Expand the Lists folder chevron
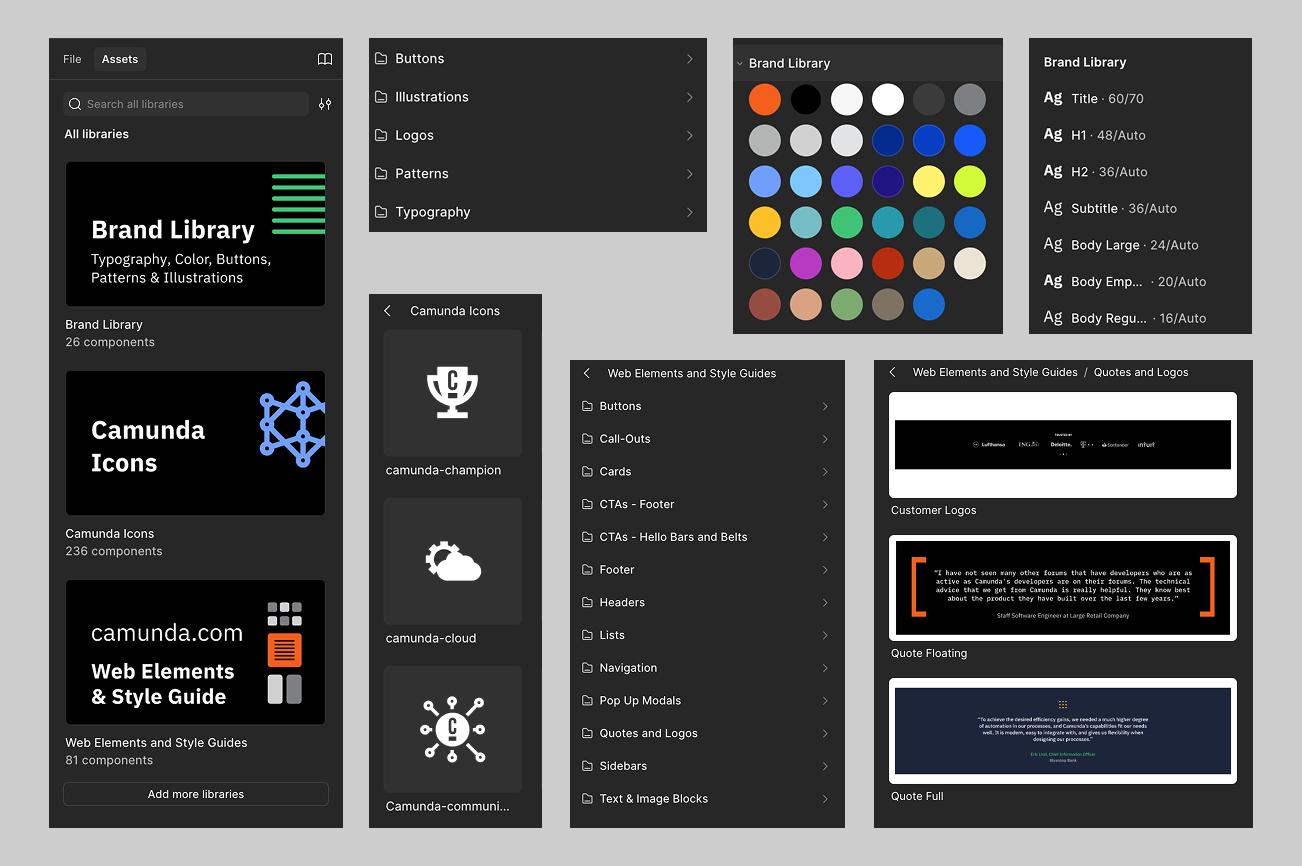Image resolution: width=1302 pixels, height=866 pixels. coord(825,635)
